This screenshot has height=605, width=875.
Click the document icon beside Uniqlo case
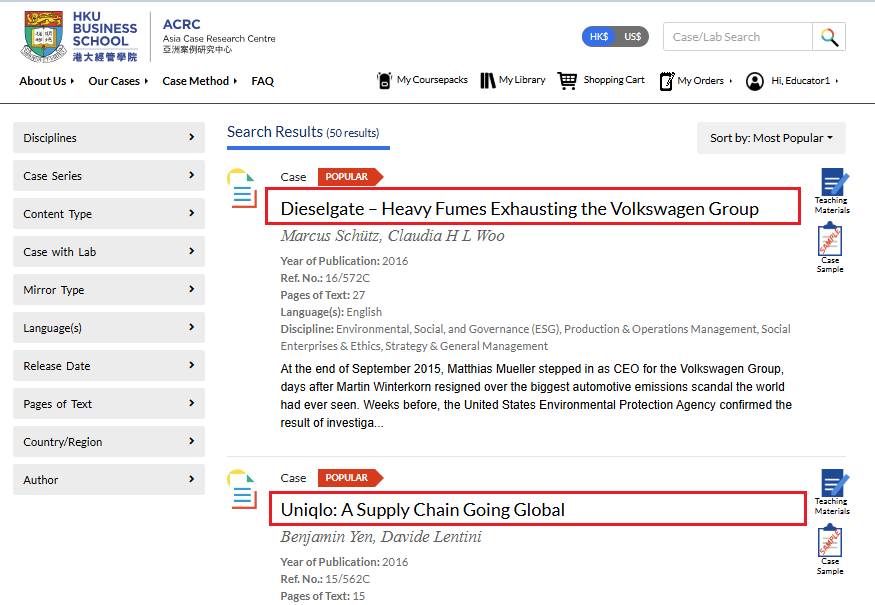(x=242, y=489)
